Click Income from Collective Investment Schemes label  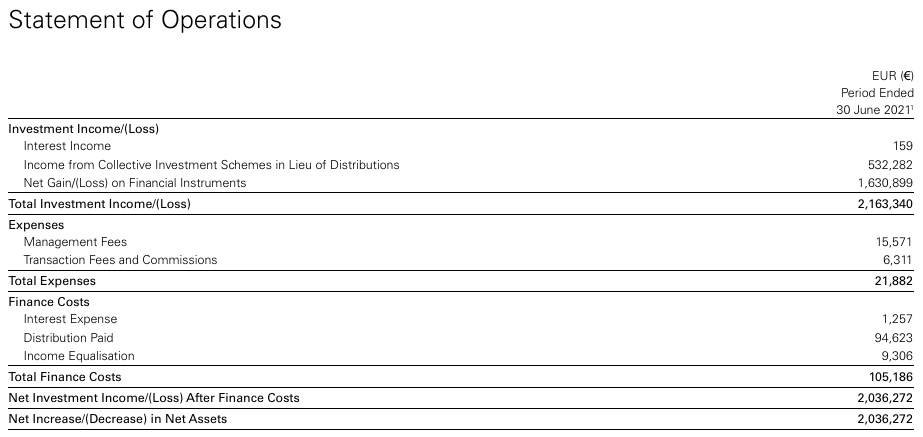coord(211,165)
